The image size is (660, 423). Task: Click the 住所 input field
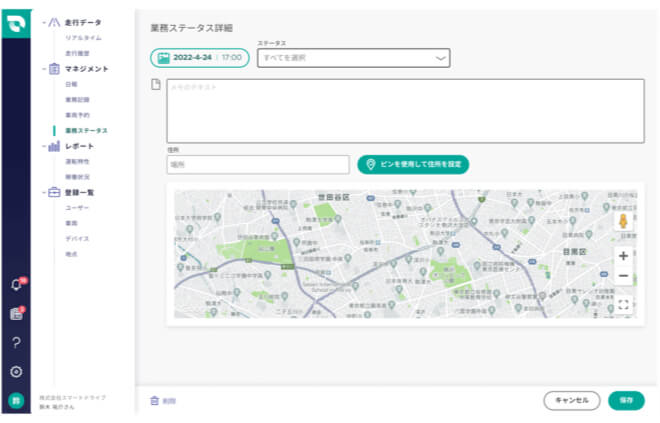[x=258, y=165]
